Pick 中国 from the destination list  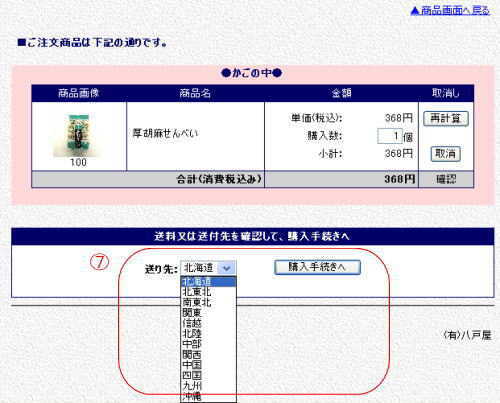(x=208, y=365)
